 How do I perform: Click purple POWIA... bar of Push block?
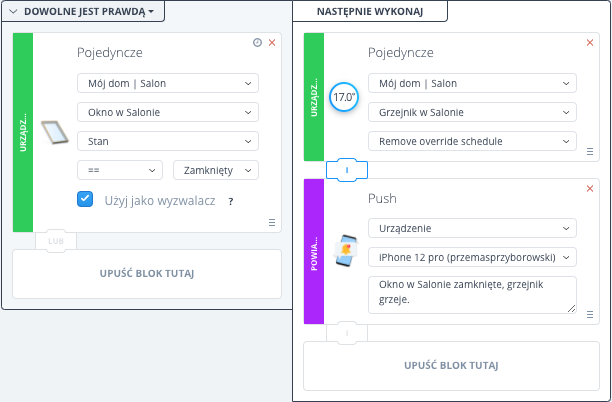point(314,251)
